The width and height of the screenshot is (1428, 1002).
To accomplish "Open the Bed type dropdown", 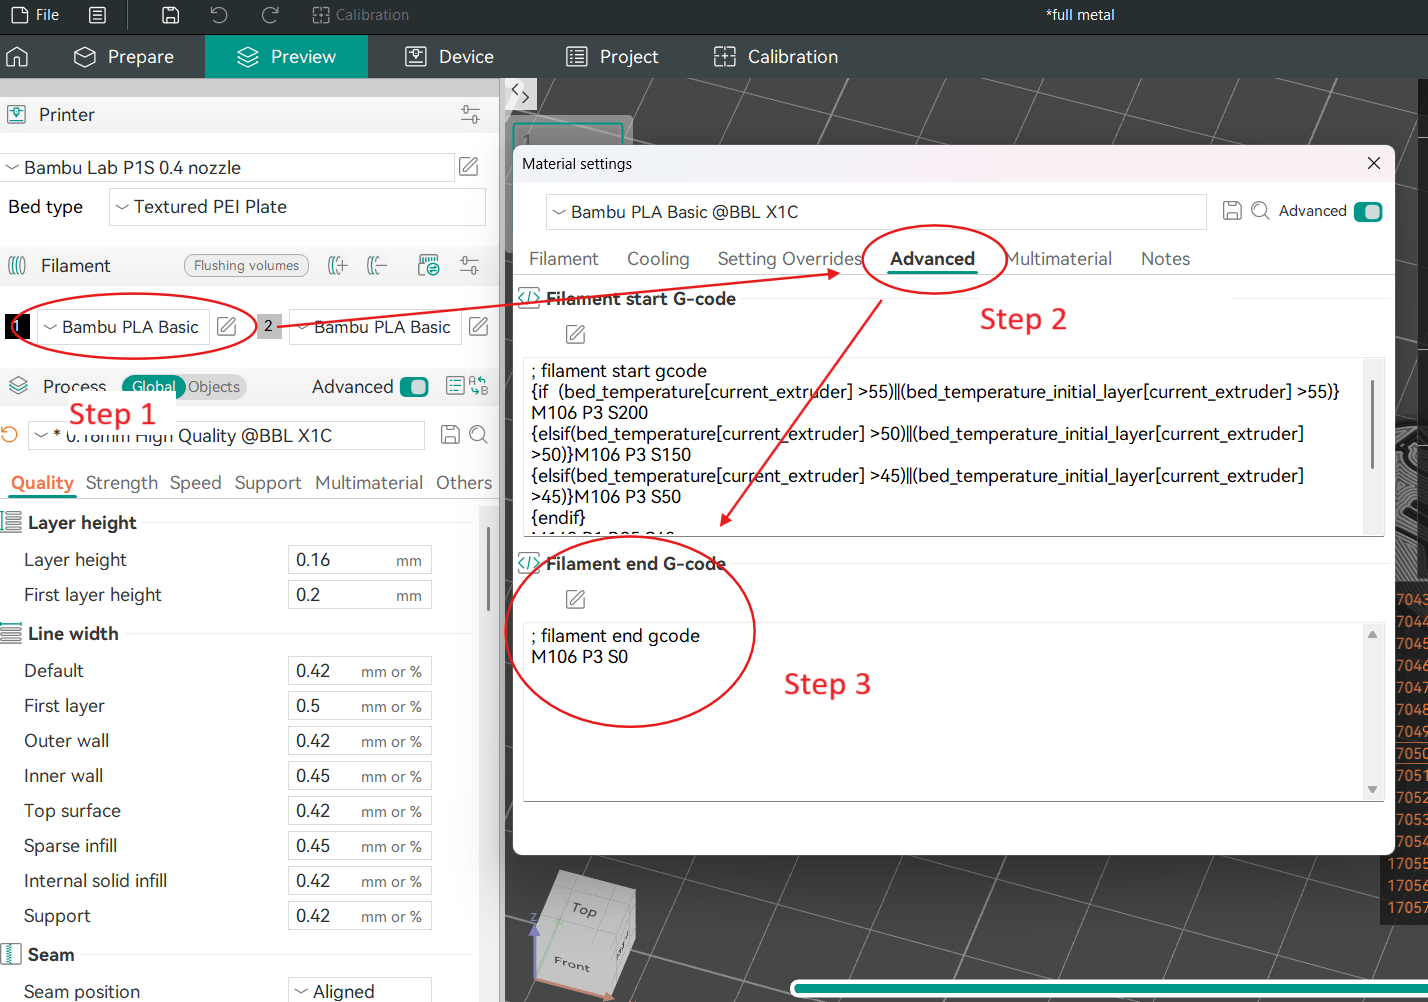I will tap(297, 207).
